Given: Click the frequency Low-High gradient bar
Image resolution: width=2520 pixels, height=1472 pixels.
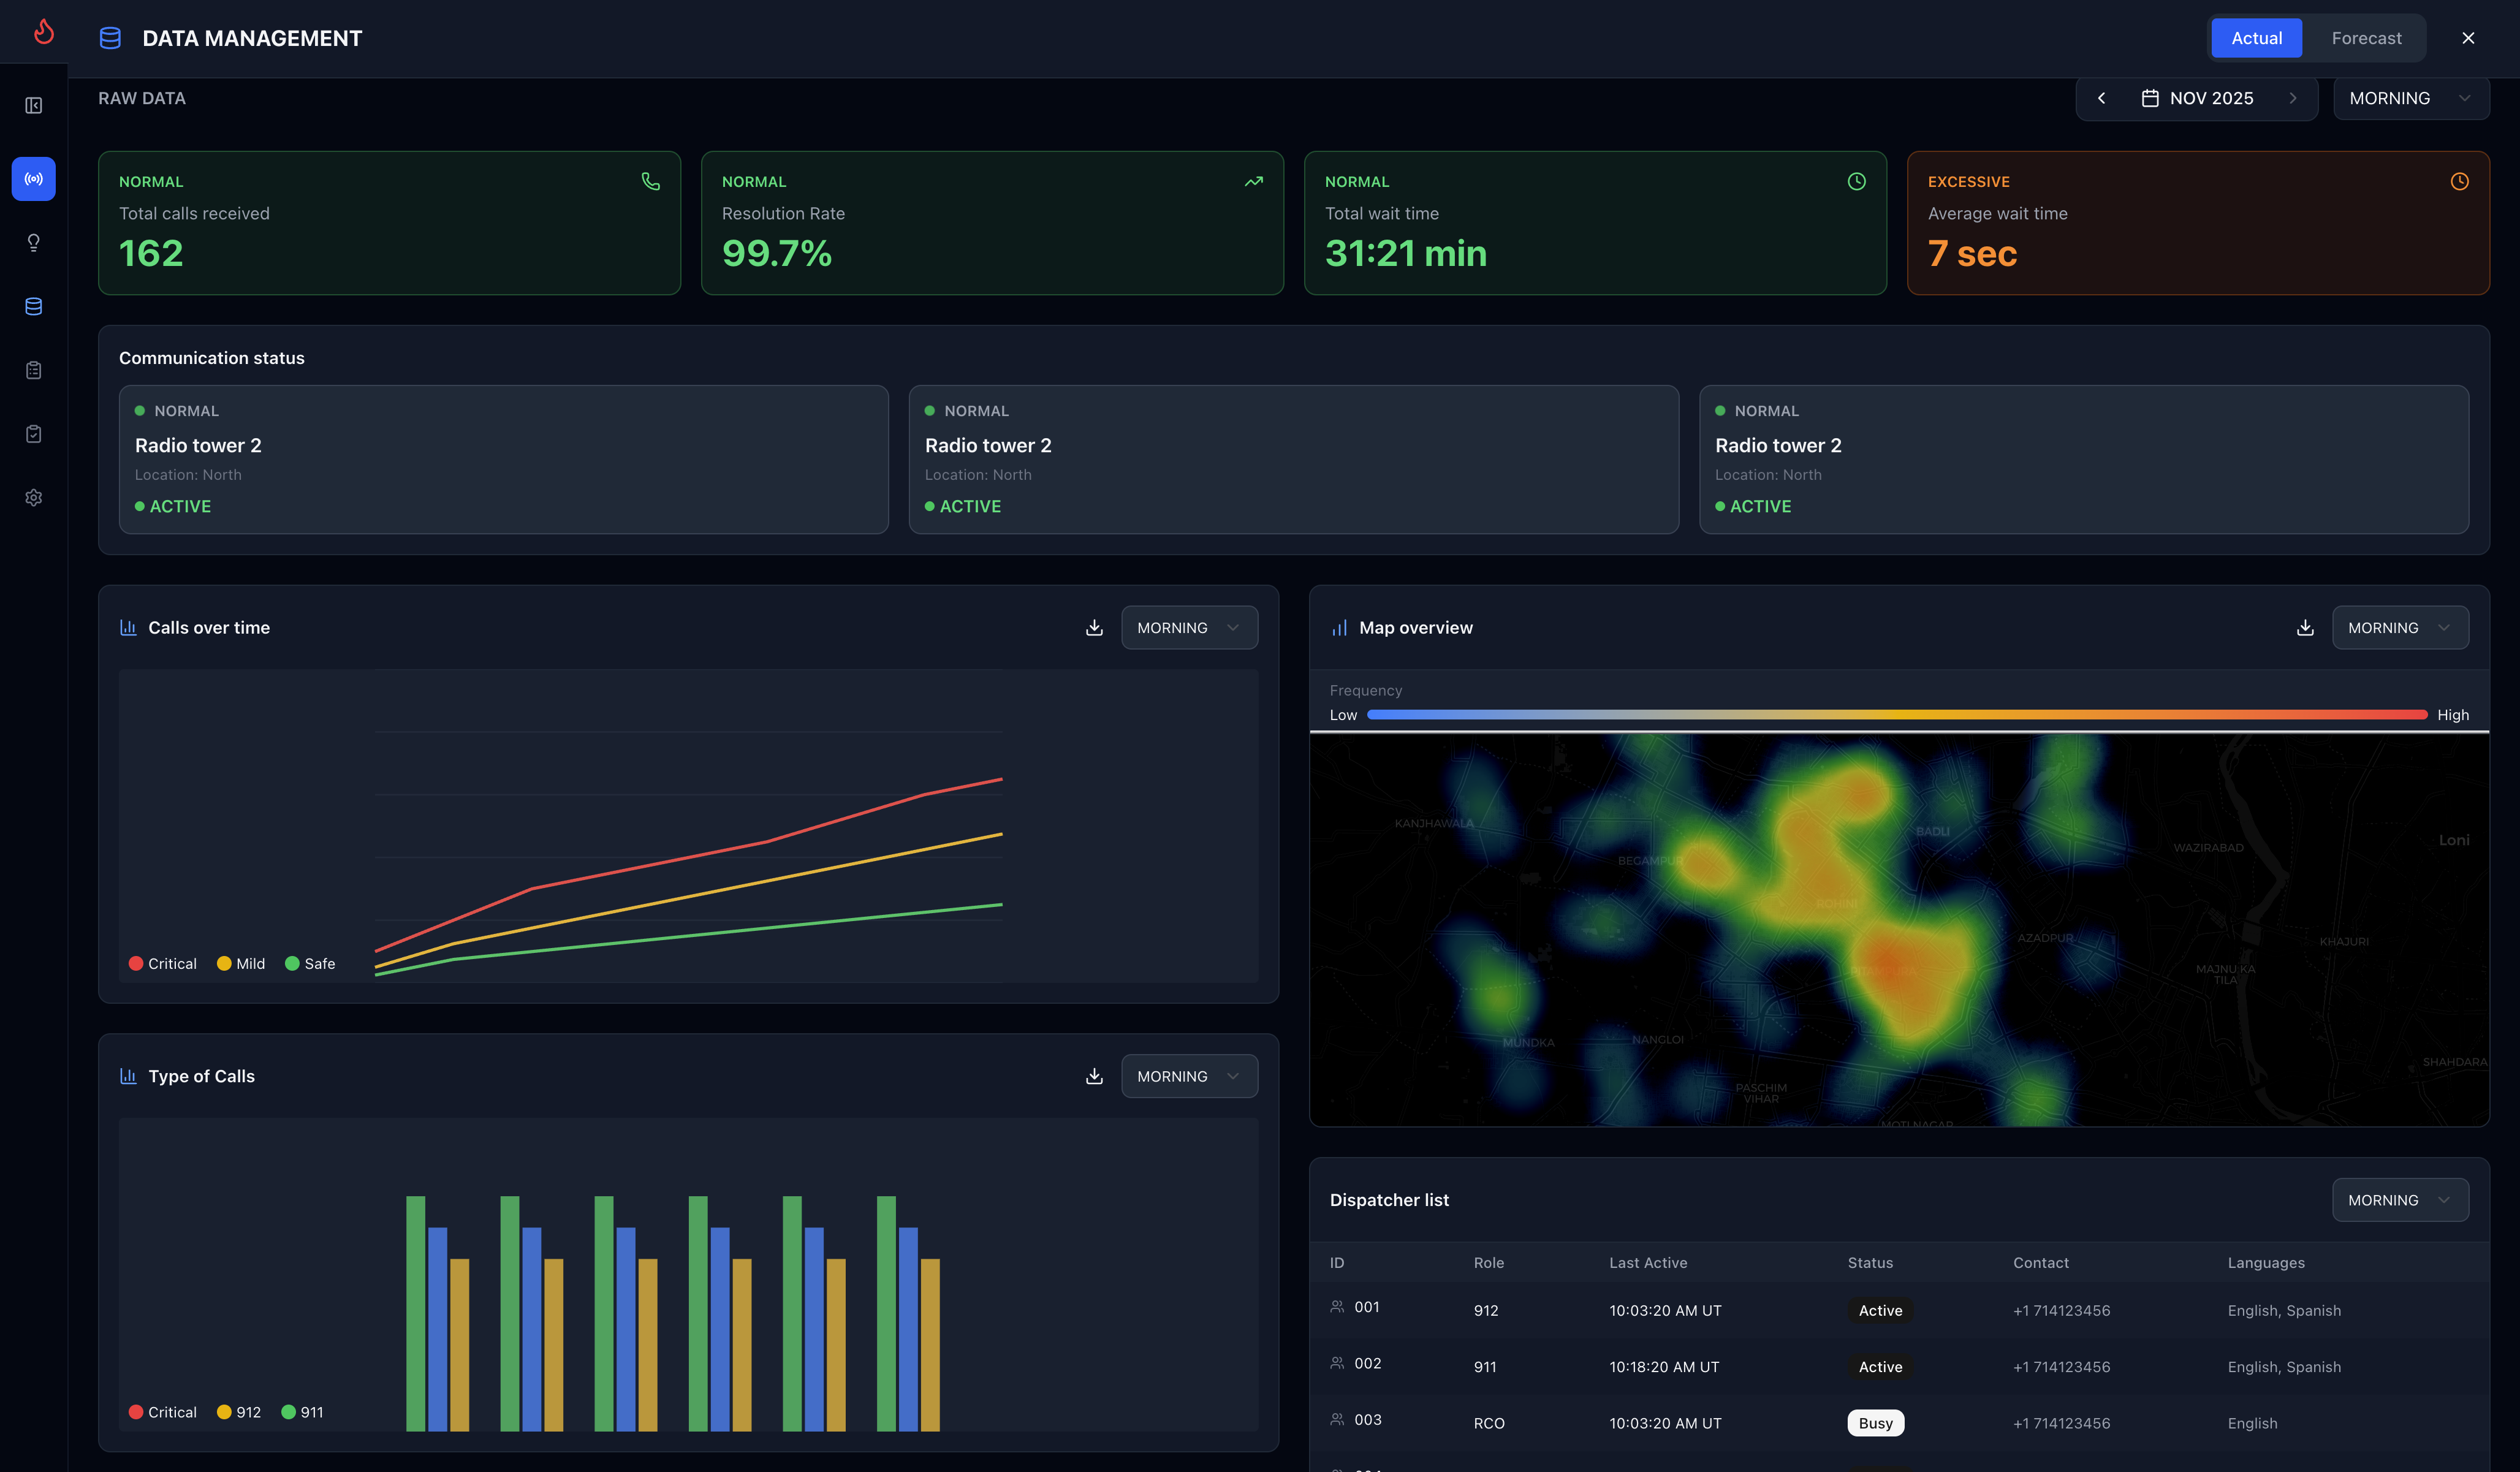Looking at the screenshot, I should pos(1896,715).
